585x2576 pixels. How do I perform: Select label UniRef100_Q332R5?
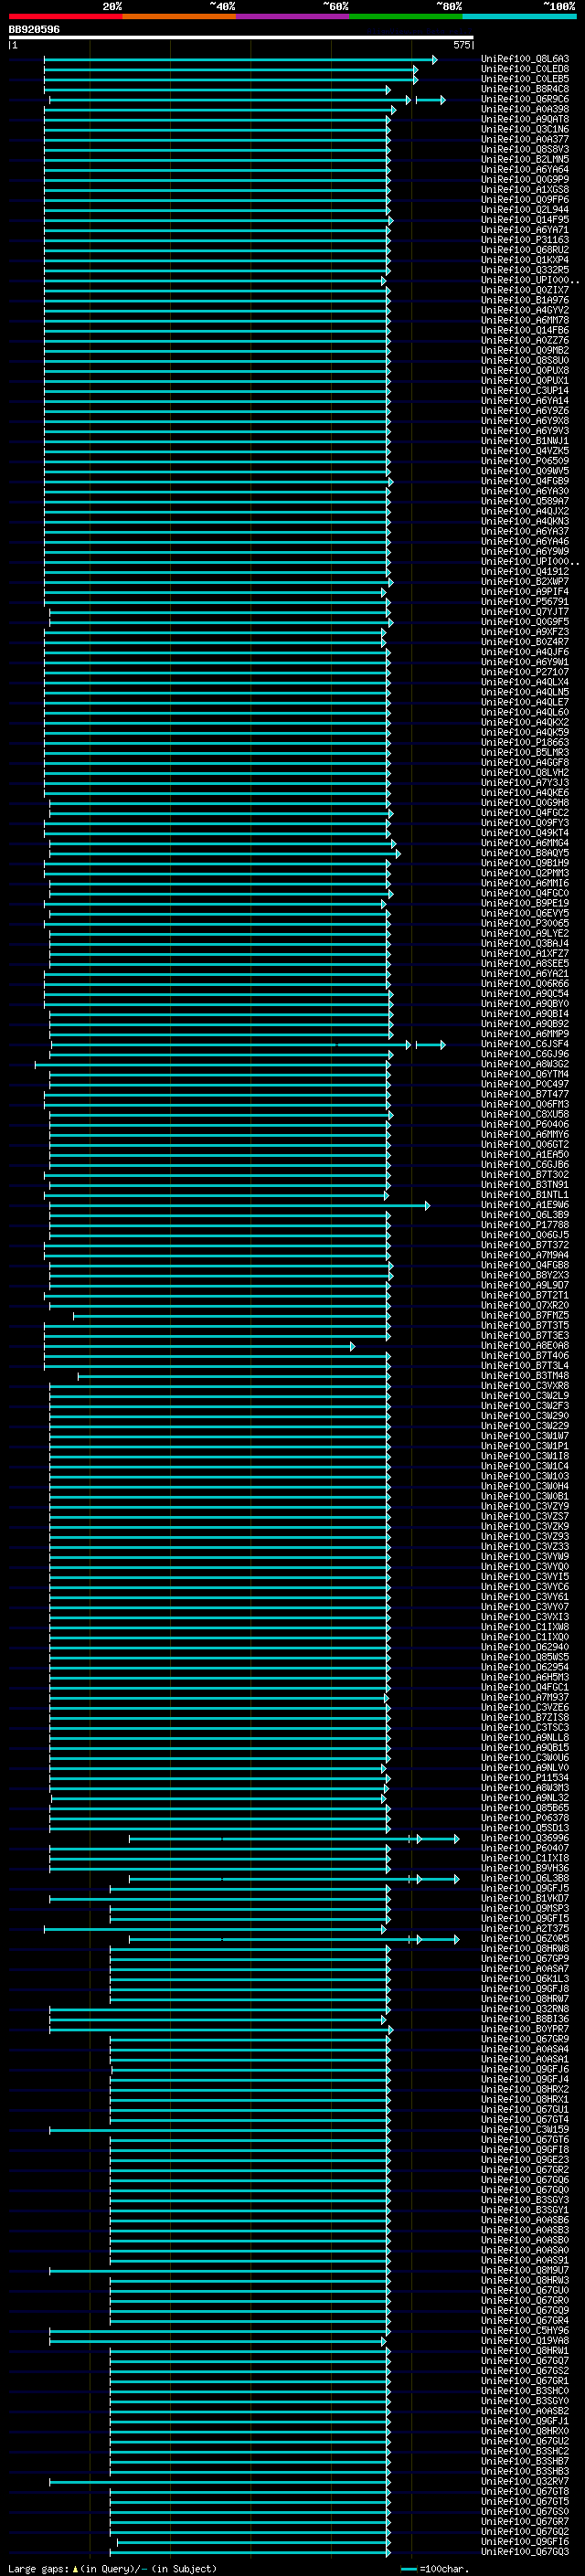tap(525, 270)
